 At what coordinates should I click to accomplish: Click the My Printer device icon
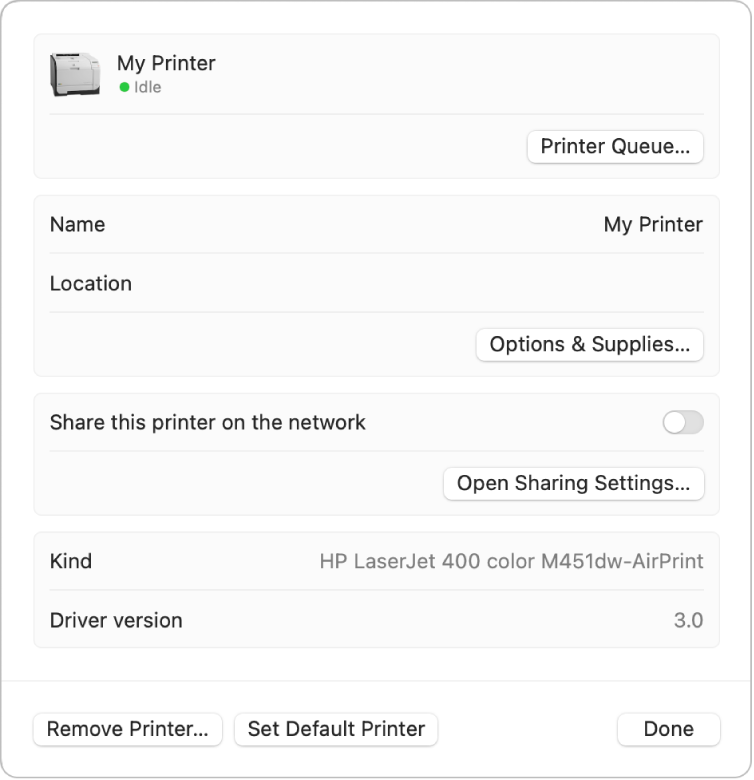point(75,74)
